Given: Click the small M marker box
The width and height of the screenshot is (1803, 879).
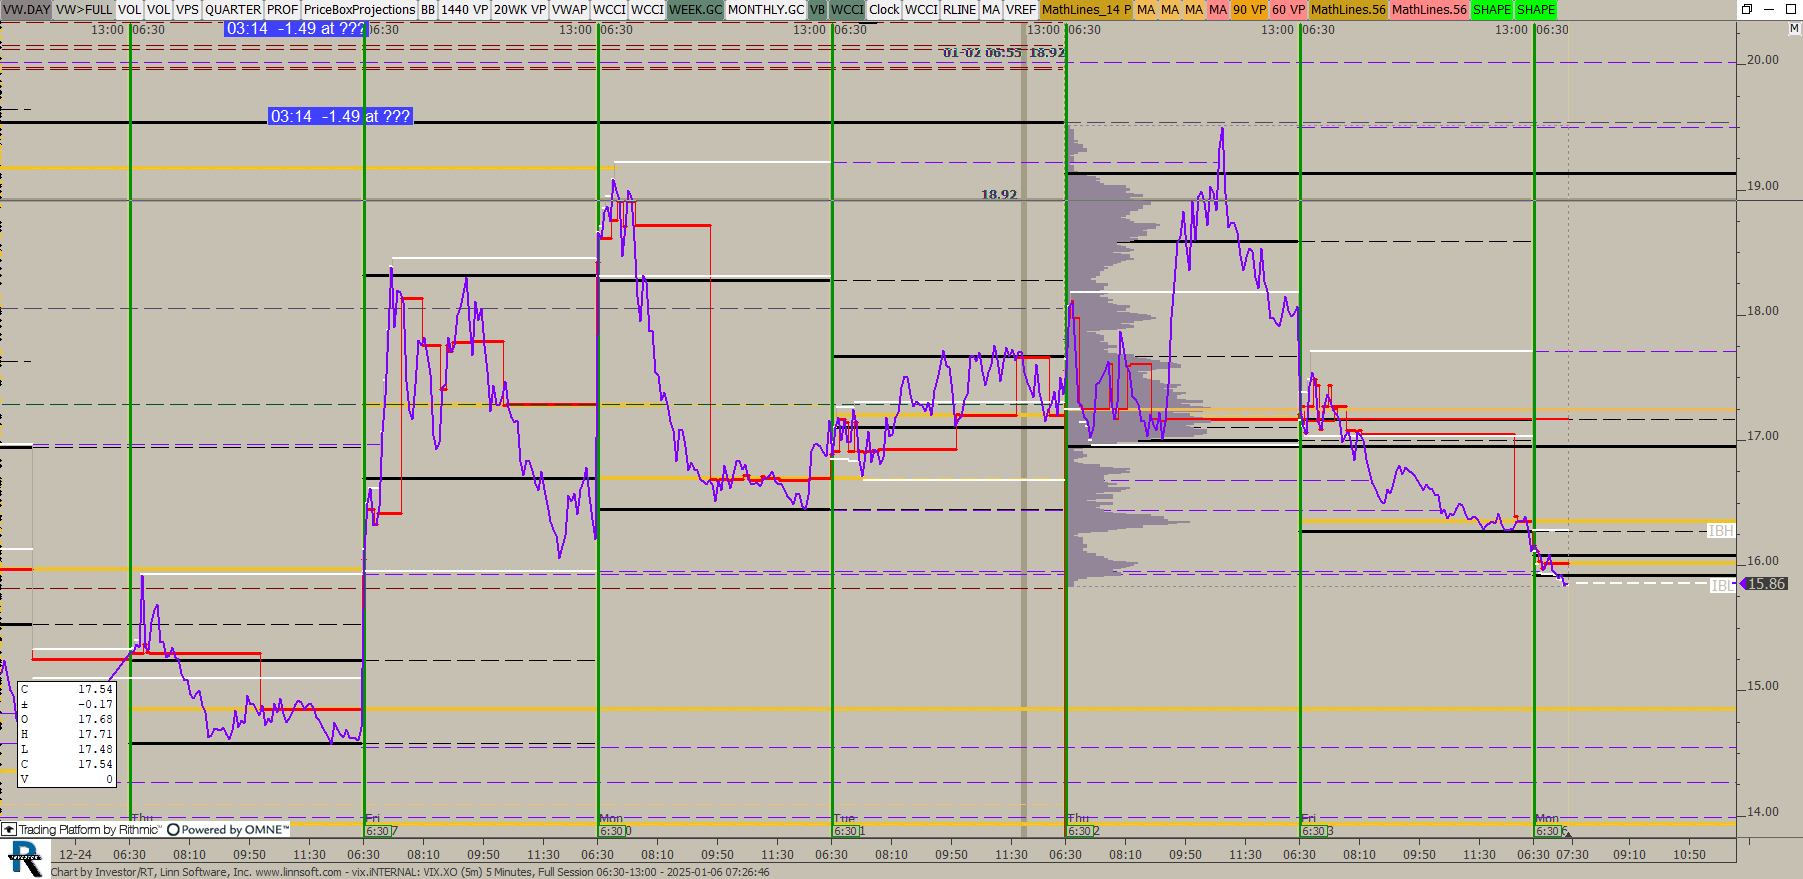Looking at the screenshot, I should click(1794, 29).
